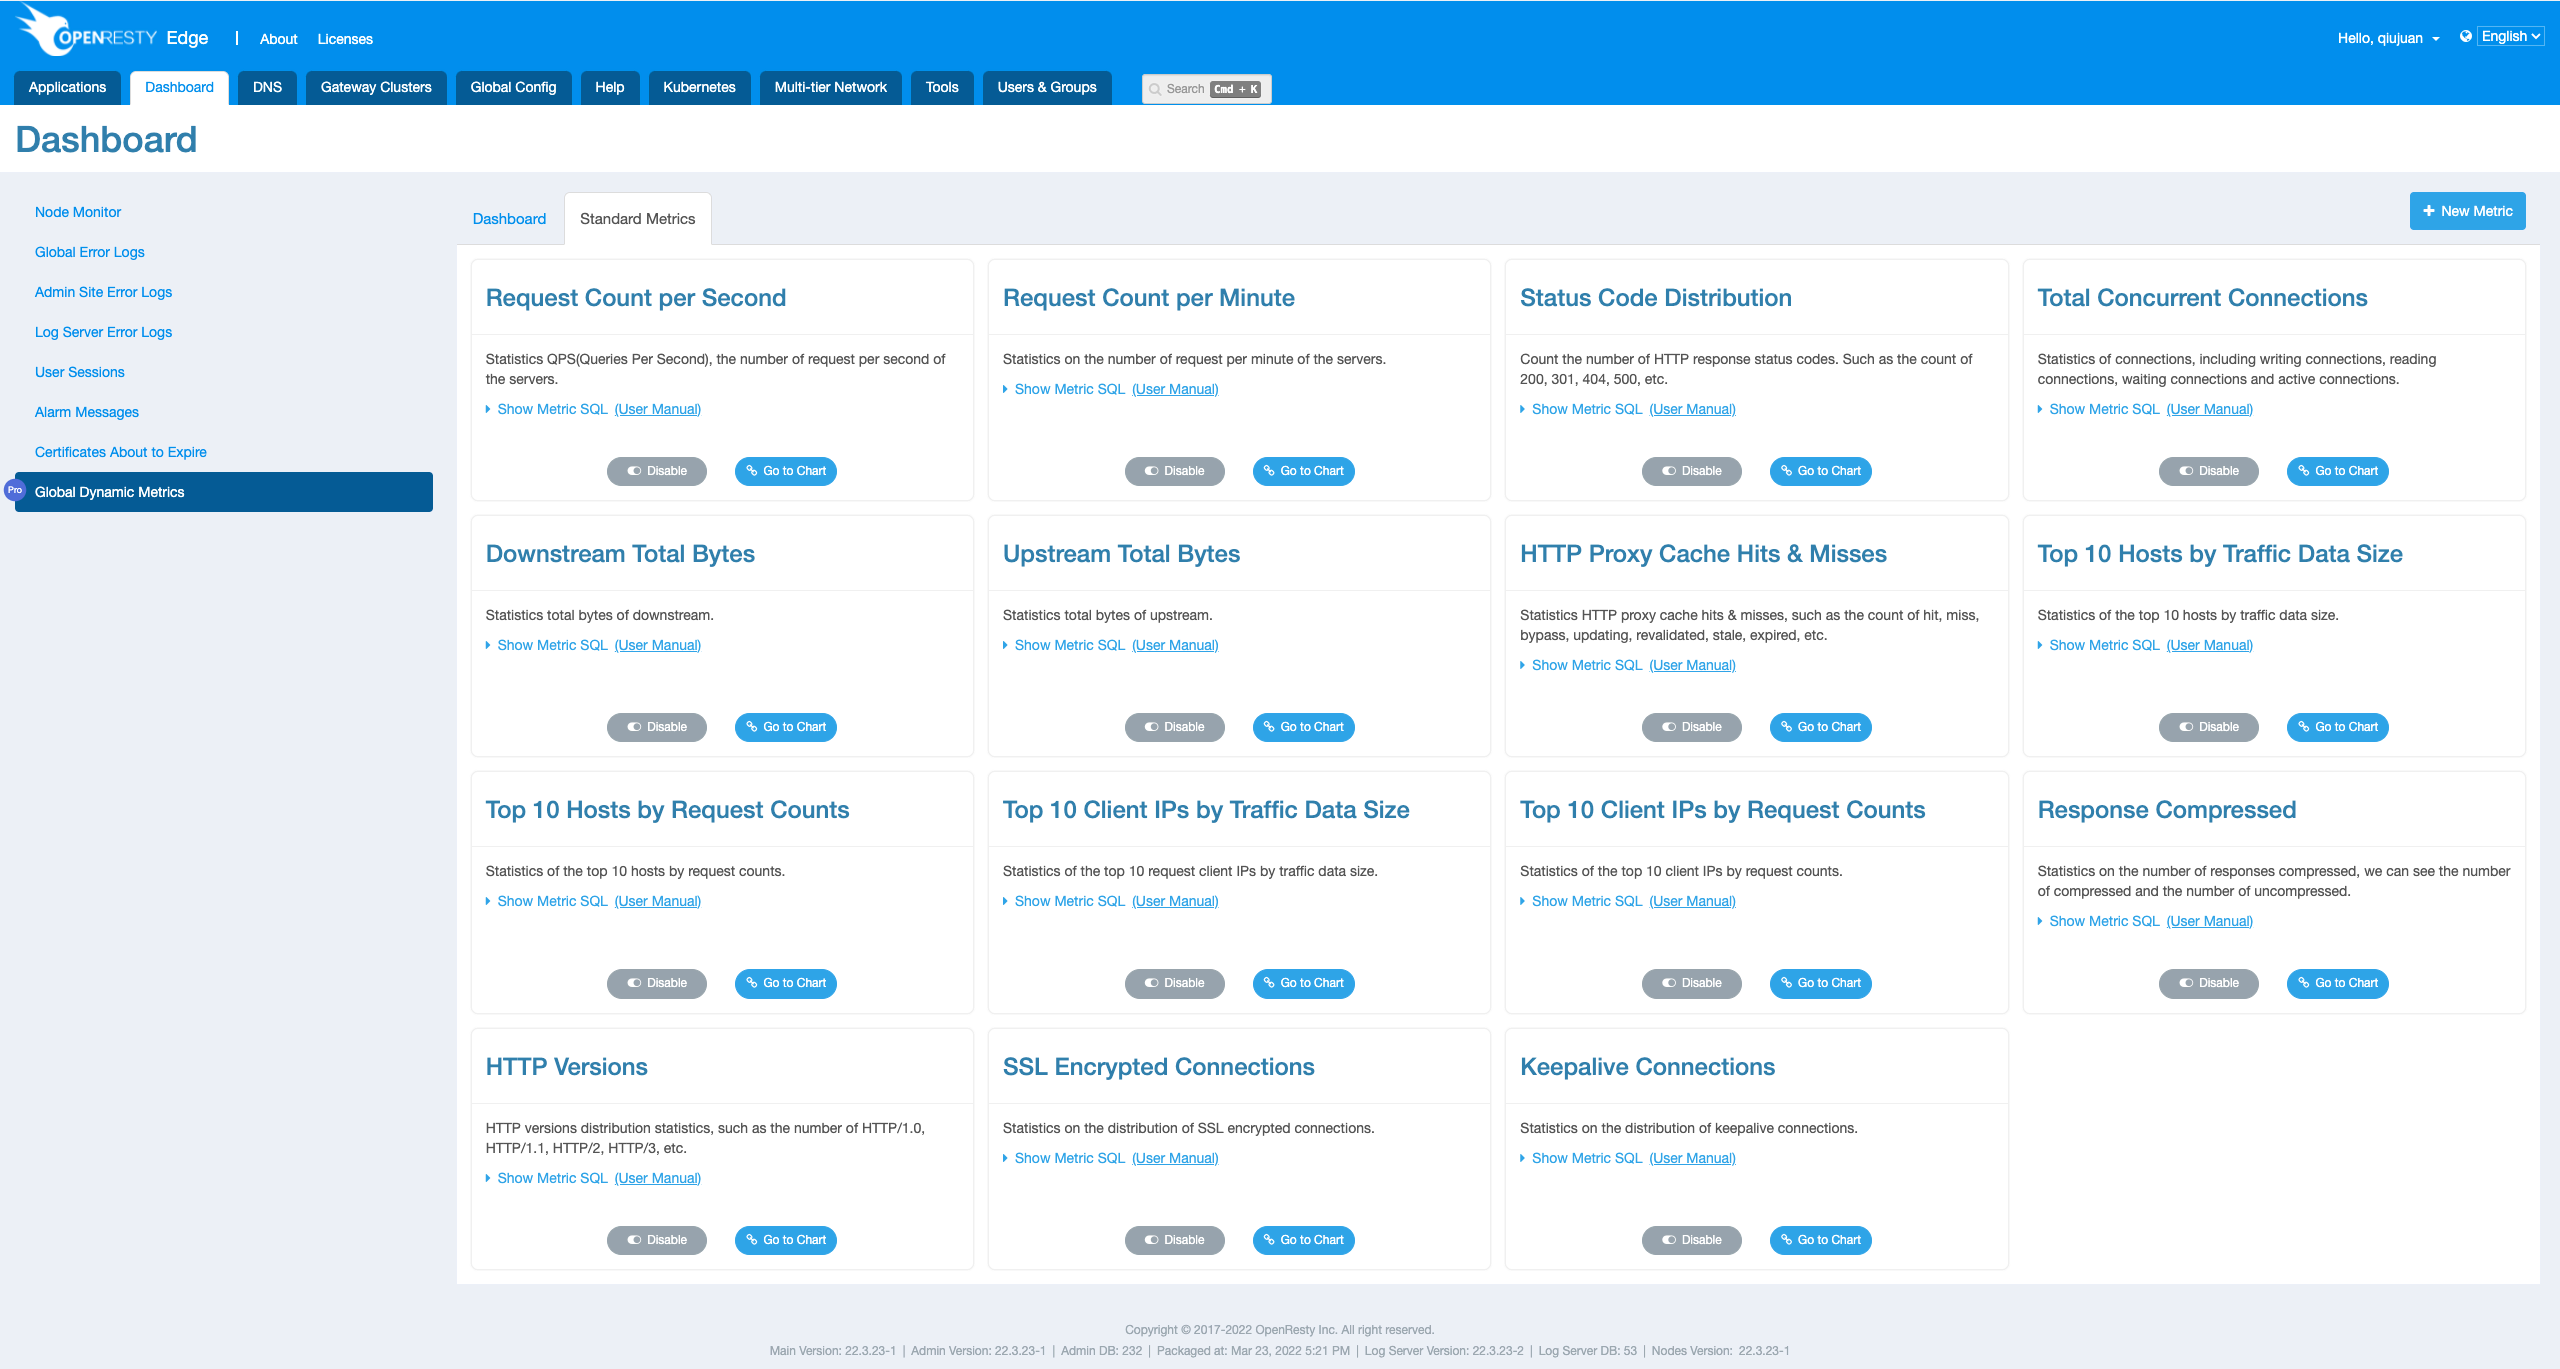This screenshot has width=2560, height=1369.
Task: Disable the HTTP Versions metric
Action: coord(657,1240)
